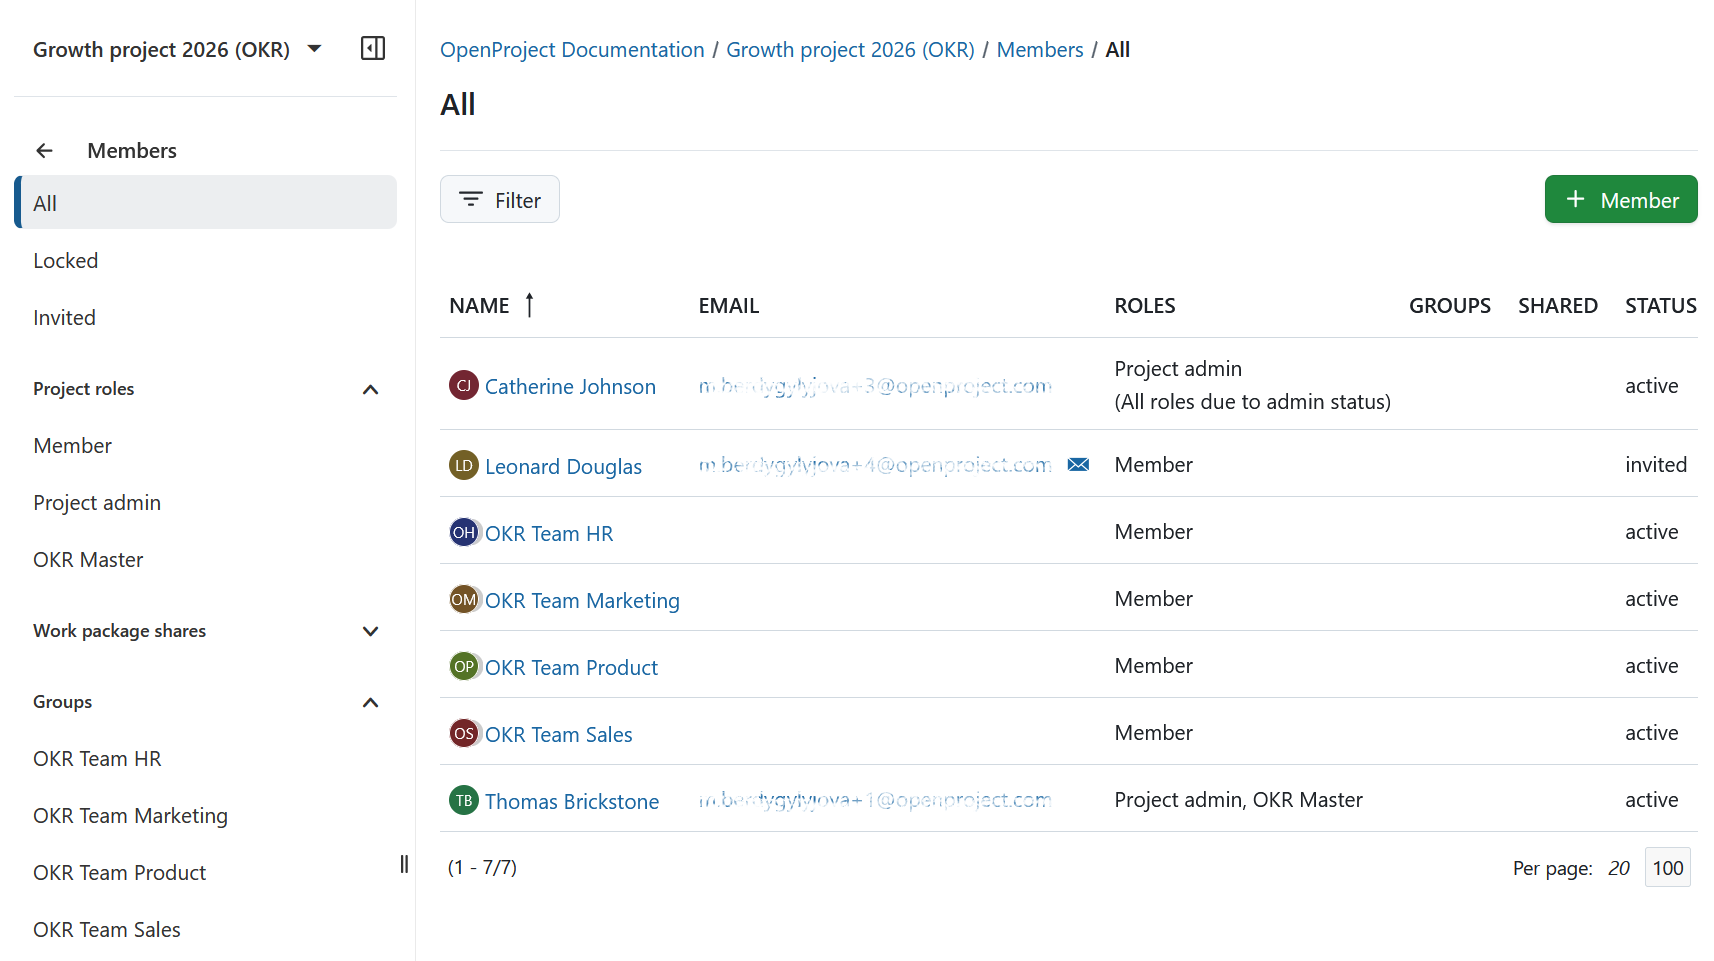Collapse the left sidebar panel
The height and width of the screenshot is (961, 1714).
pos(372,48)
